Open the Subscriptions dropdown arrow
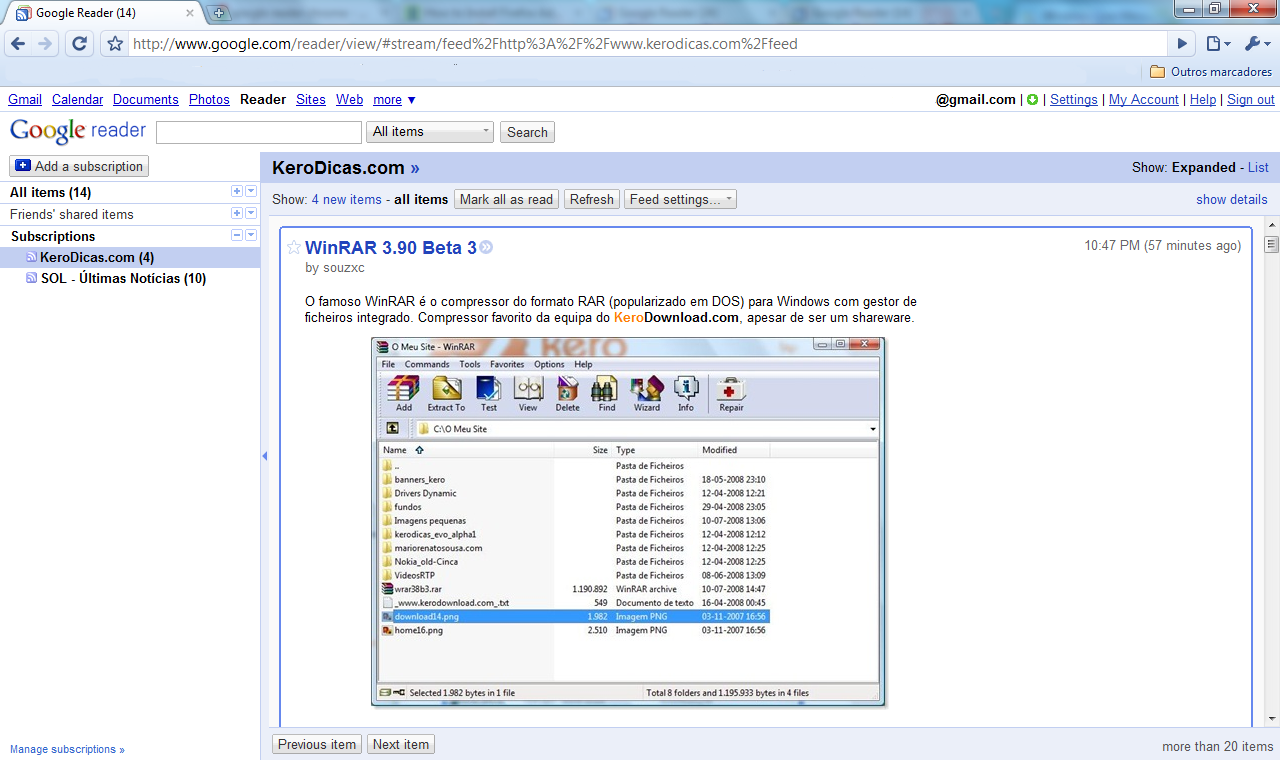The width and height of the screenshot is (1280, 760). [x=251, y=236]
